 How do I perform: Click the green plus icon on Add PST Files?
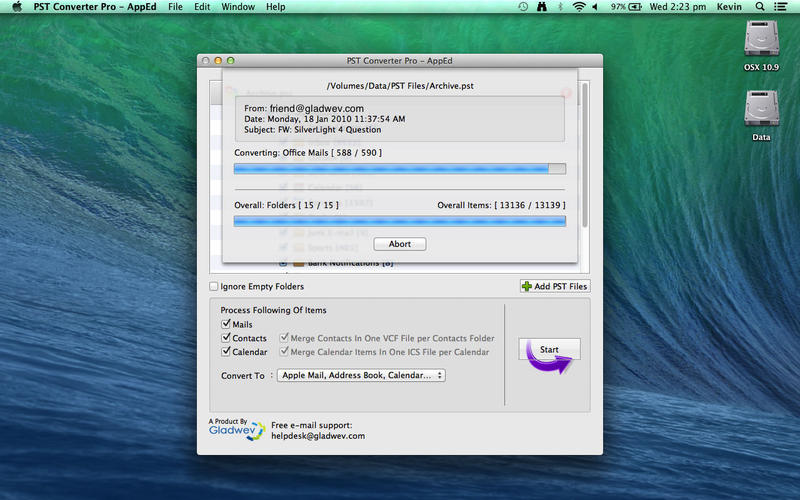pyautogui.click(x=527, y=286)
